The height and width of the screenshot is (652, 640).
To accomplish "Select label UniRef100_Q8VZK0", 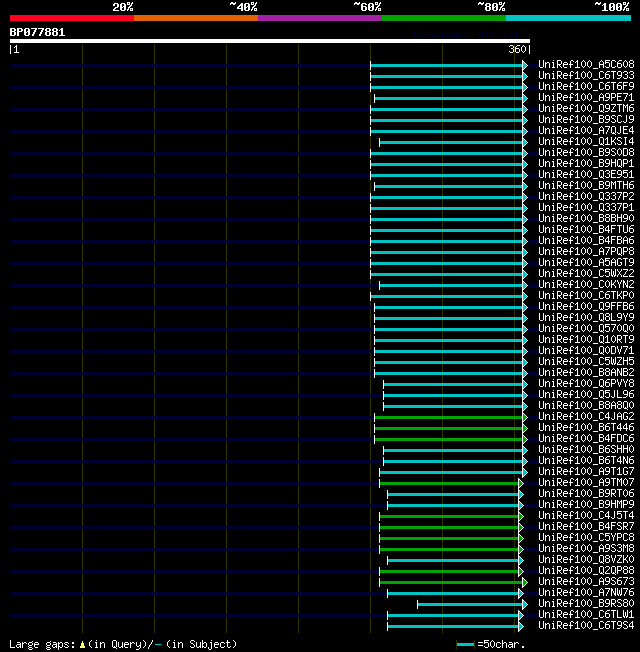I will click(x=586, y=560).
